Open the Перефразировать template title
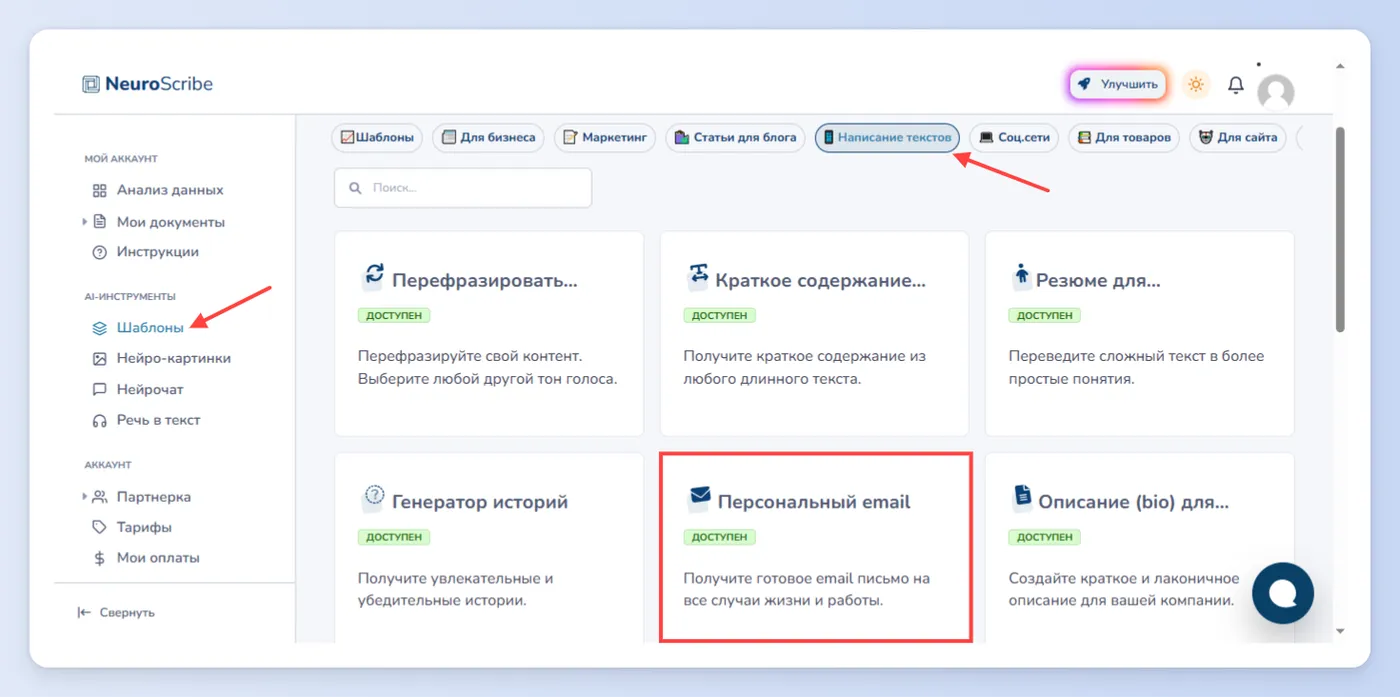This screenshot has height=697, width=1400. tap(485, 281)
